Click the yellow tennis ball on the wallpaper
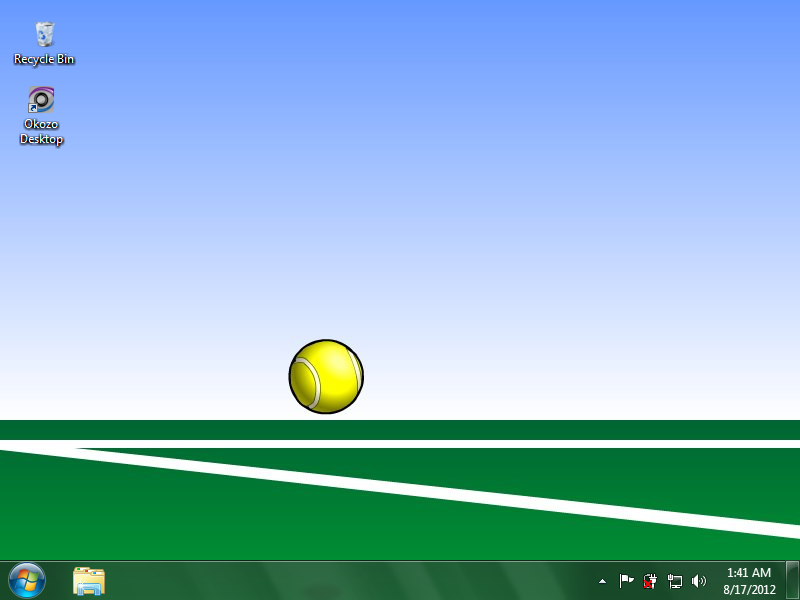This screenshot has width=800, height=600. [x=326, y=377]
